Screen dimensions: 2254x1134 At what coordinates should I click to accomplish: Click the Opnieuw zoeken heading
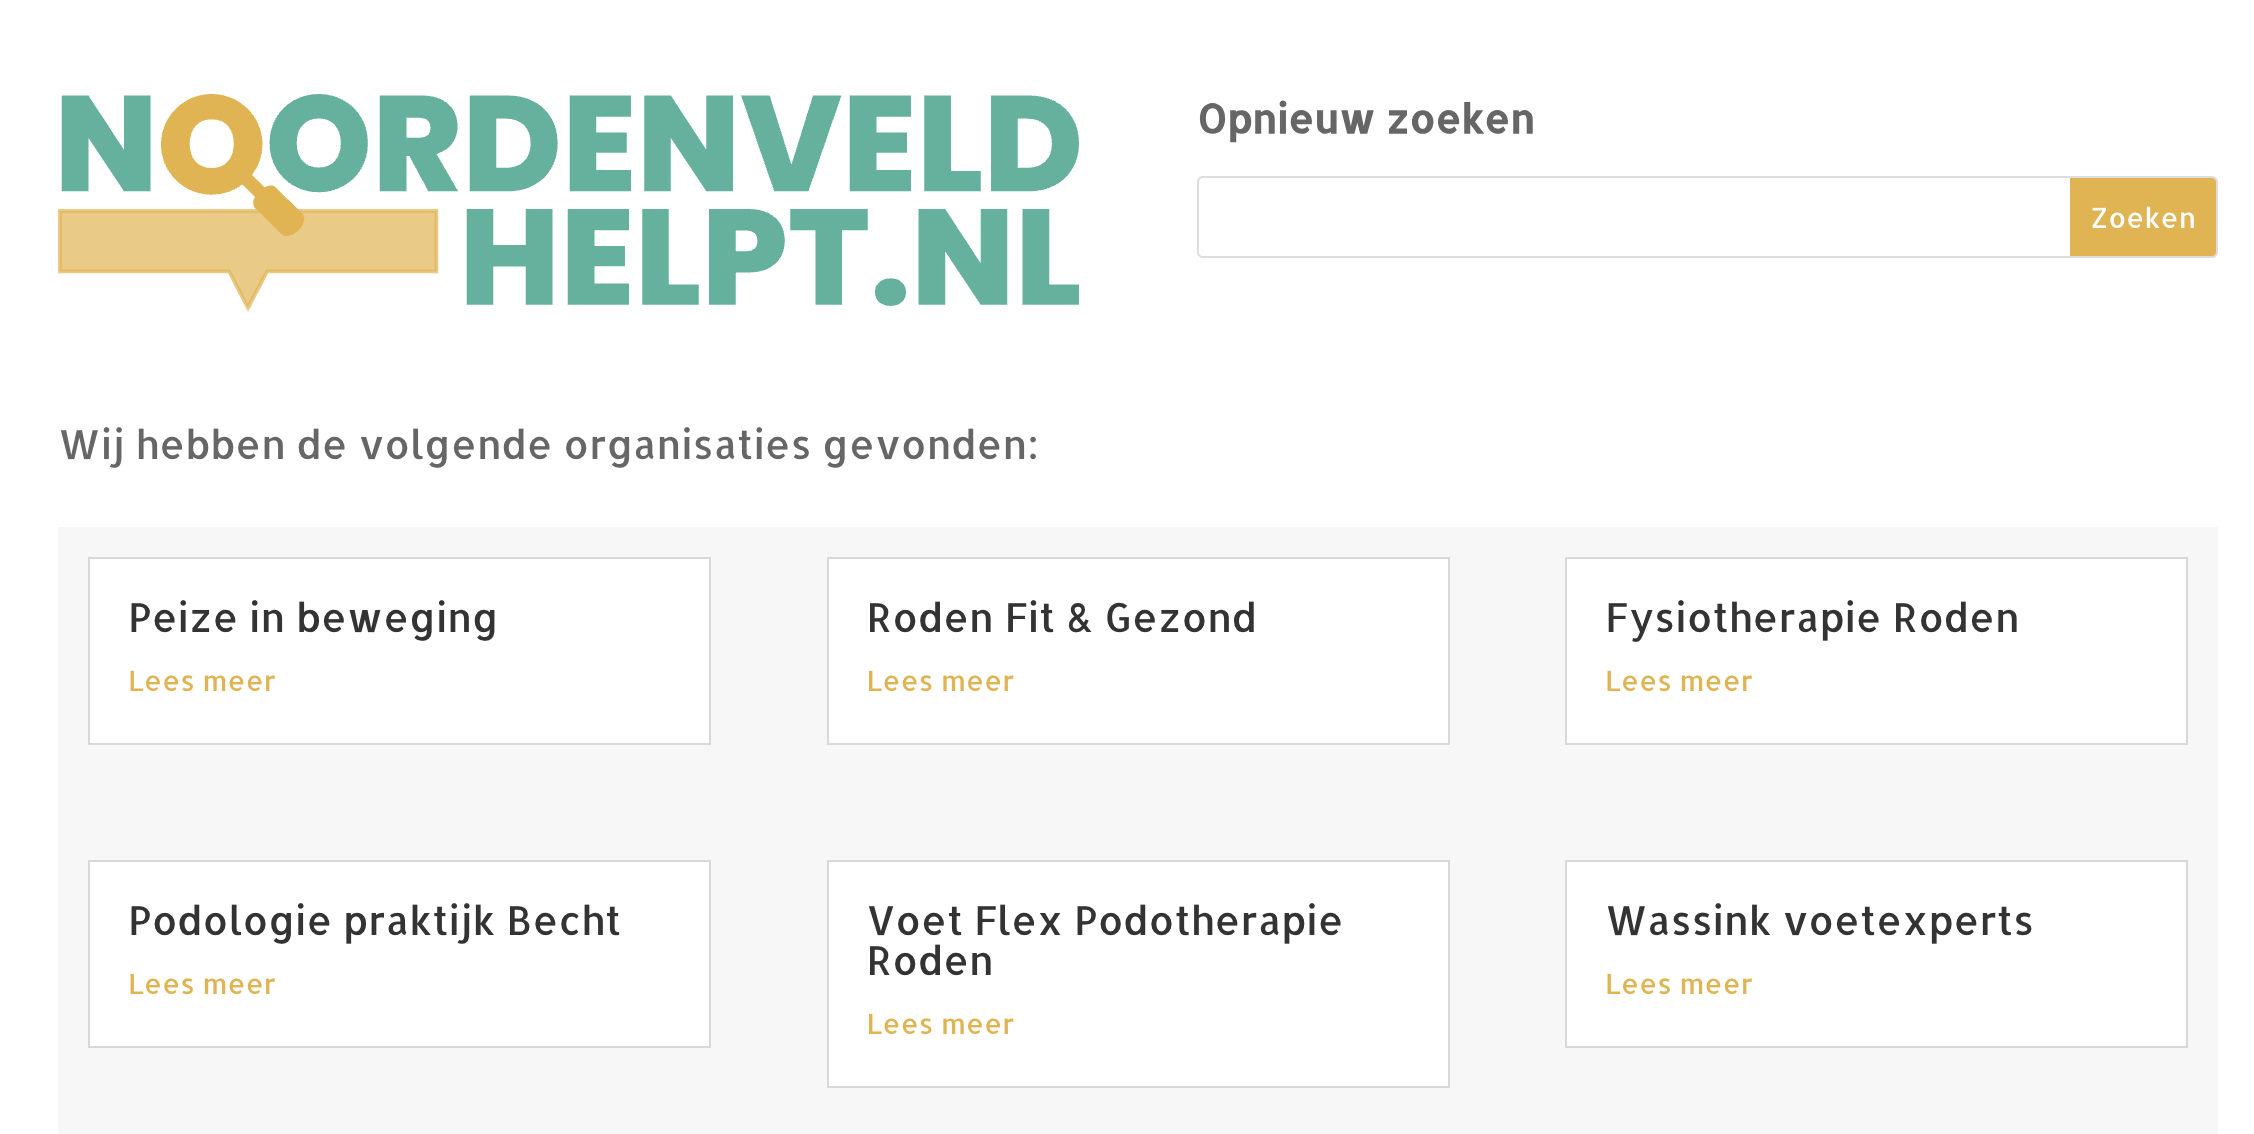pyautogui.click(x=1366, y=120)
